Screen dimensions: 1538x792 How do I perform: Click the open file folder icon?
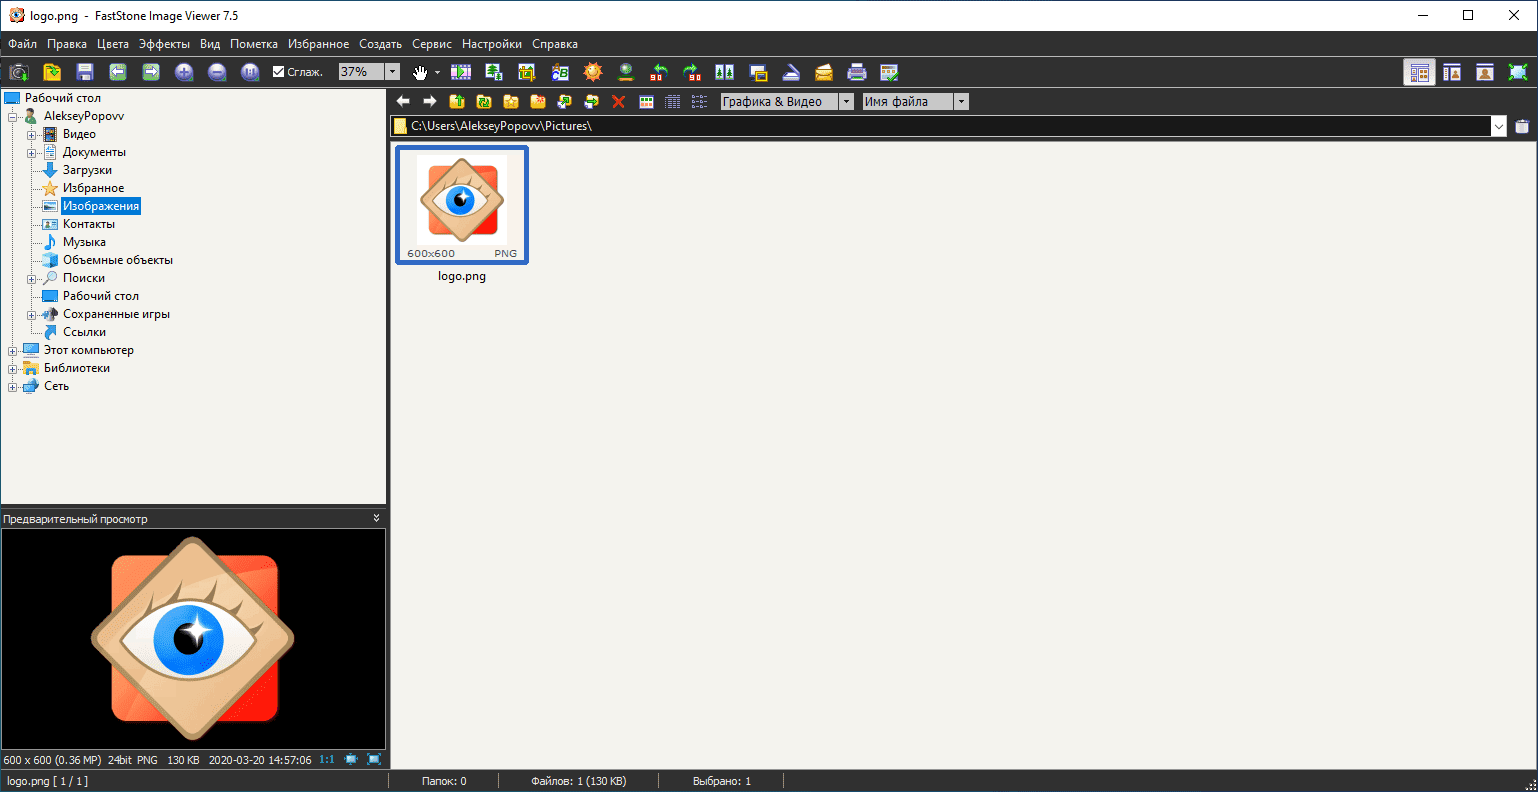52,72
